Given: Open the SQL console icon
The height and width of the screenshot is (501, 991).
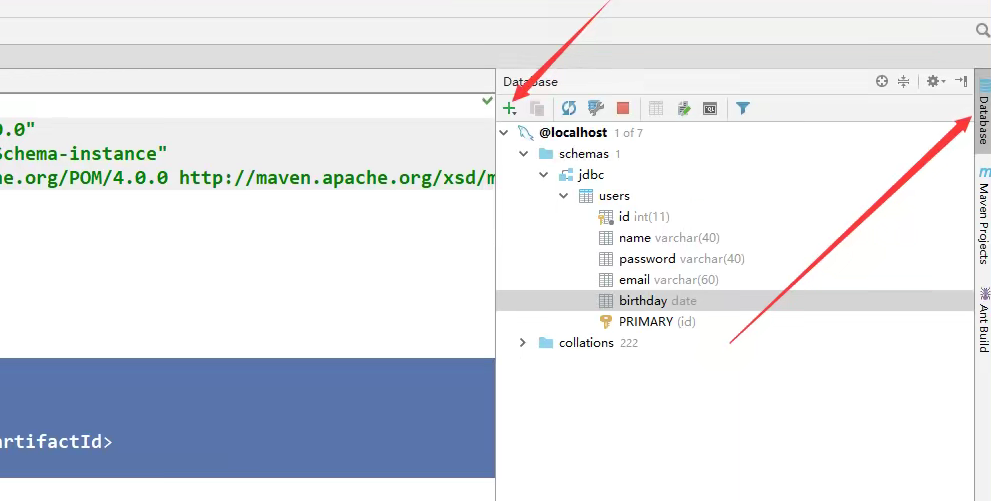Looking at the screenshot, I should click(x=710, y=109).
